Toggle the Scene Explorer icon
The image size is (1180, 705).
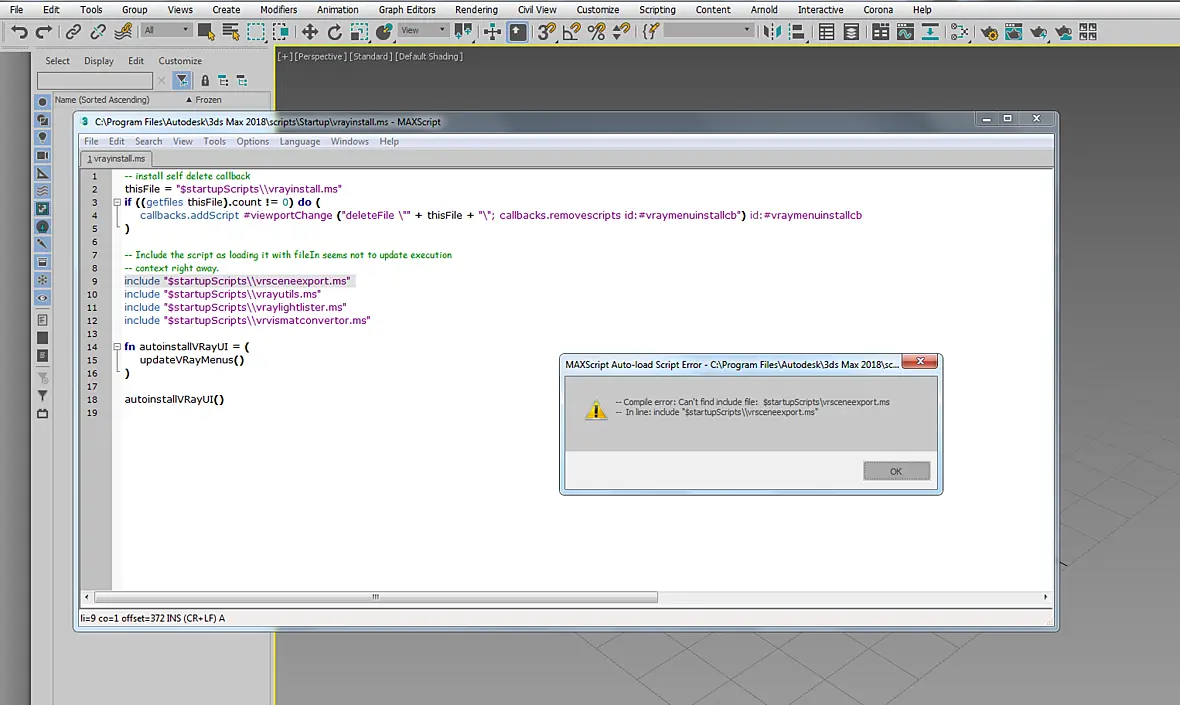tap(826, 32)
